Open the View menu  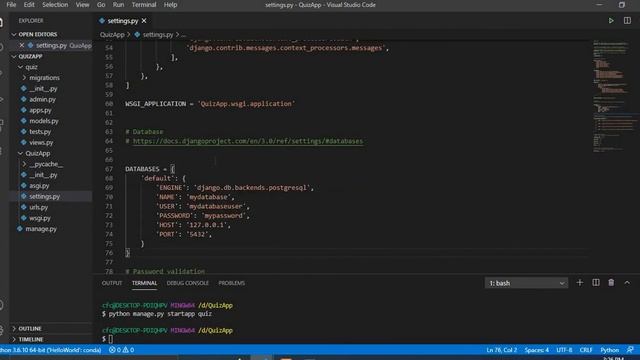tap(82, 5)
